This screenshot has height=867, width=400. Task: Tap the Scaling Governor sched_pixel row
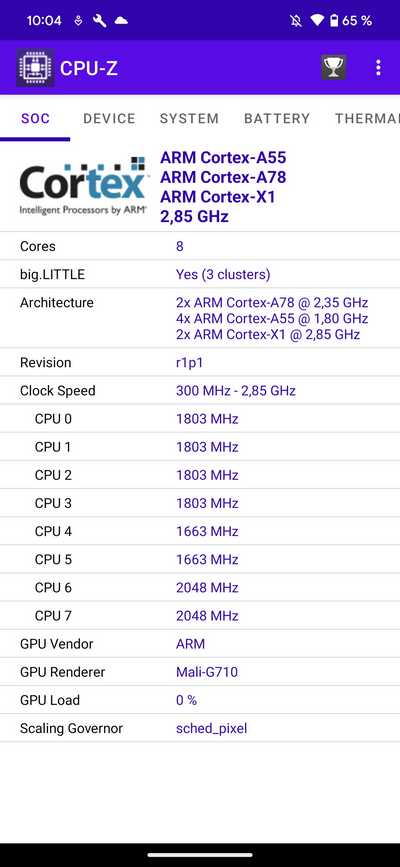coord(200,728)
